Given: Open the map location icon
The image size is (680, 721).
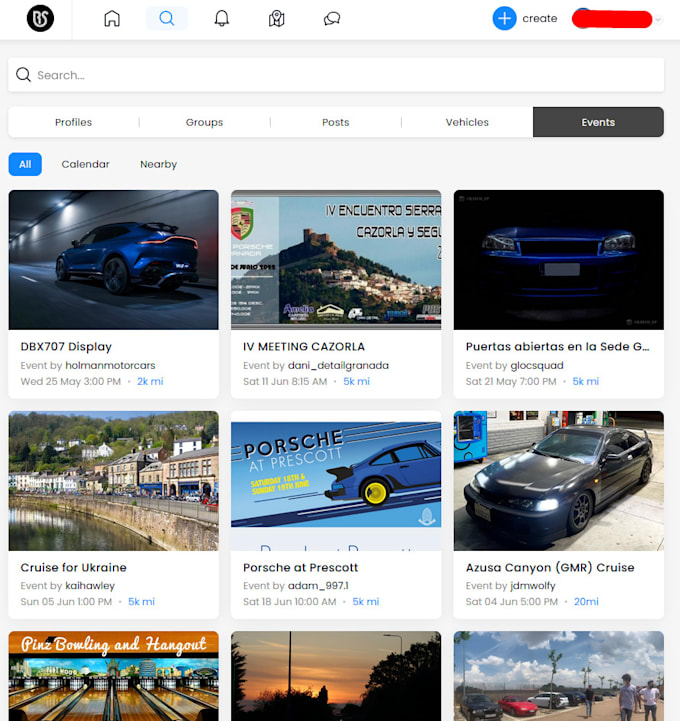Looking at the screenshot, I should [x=276, y=18].
